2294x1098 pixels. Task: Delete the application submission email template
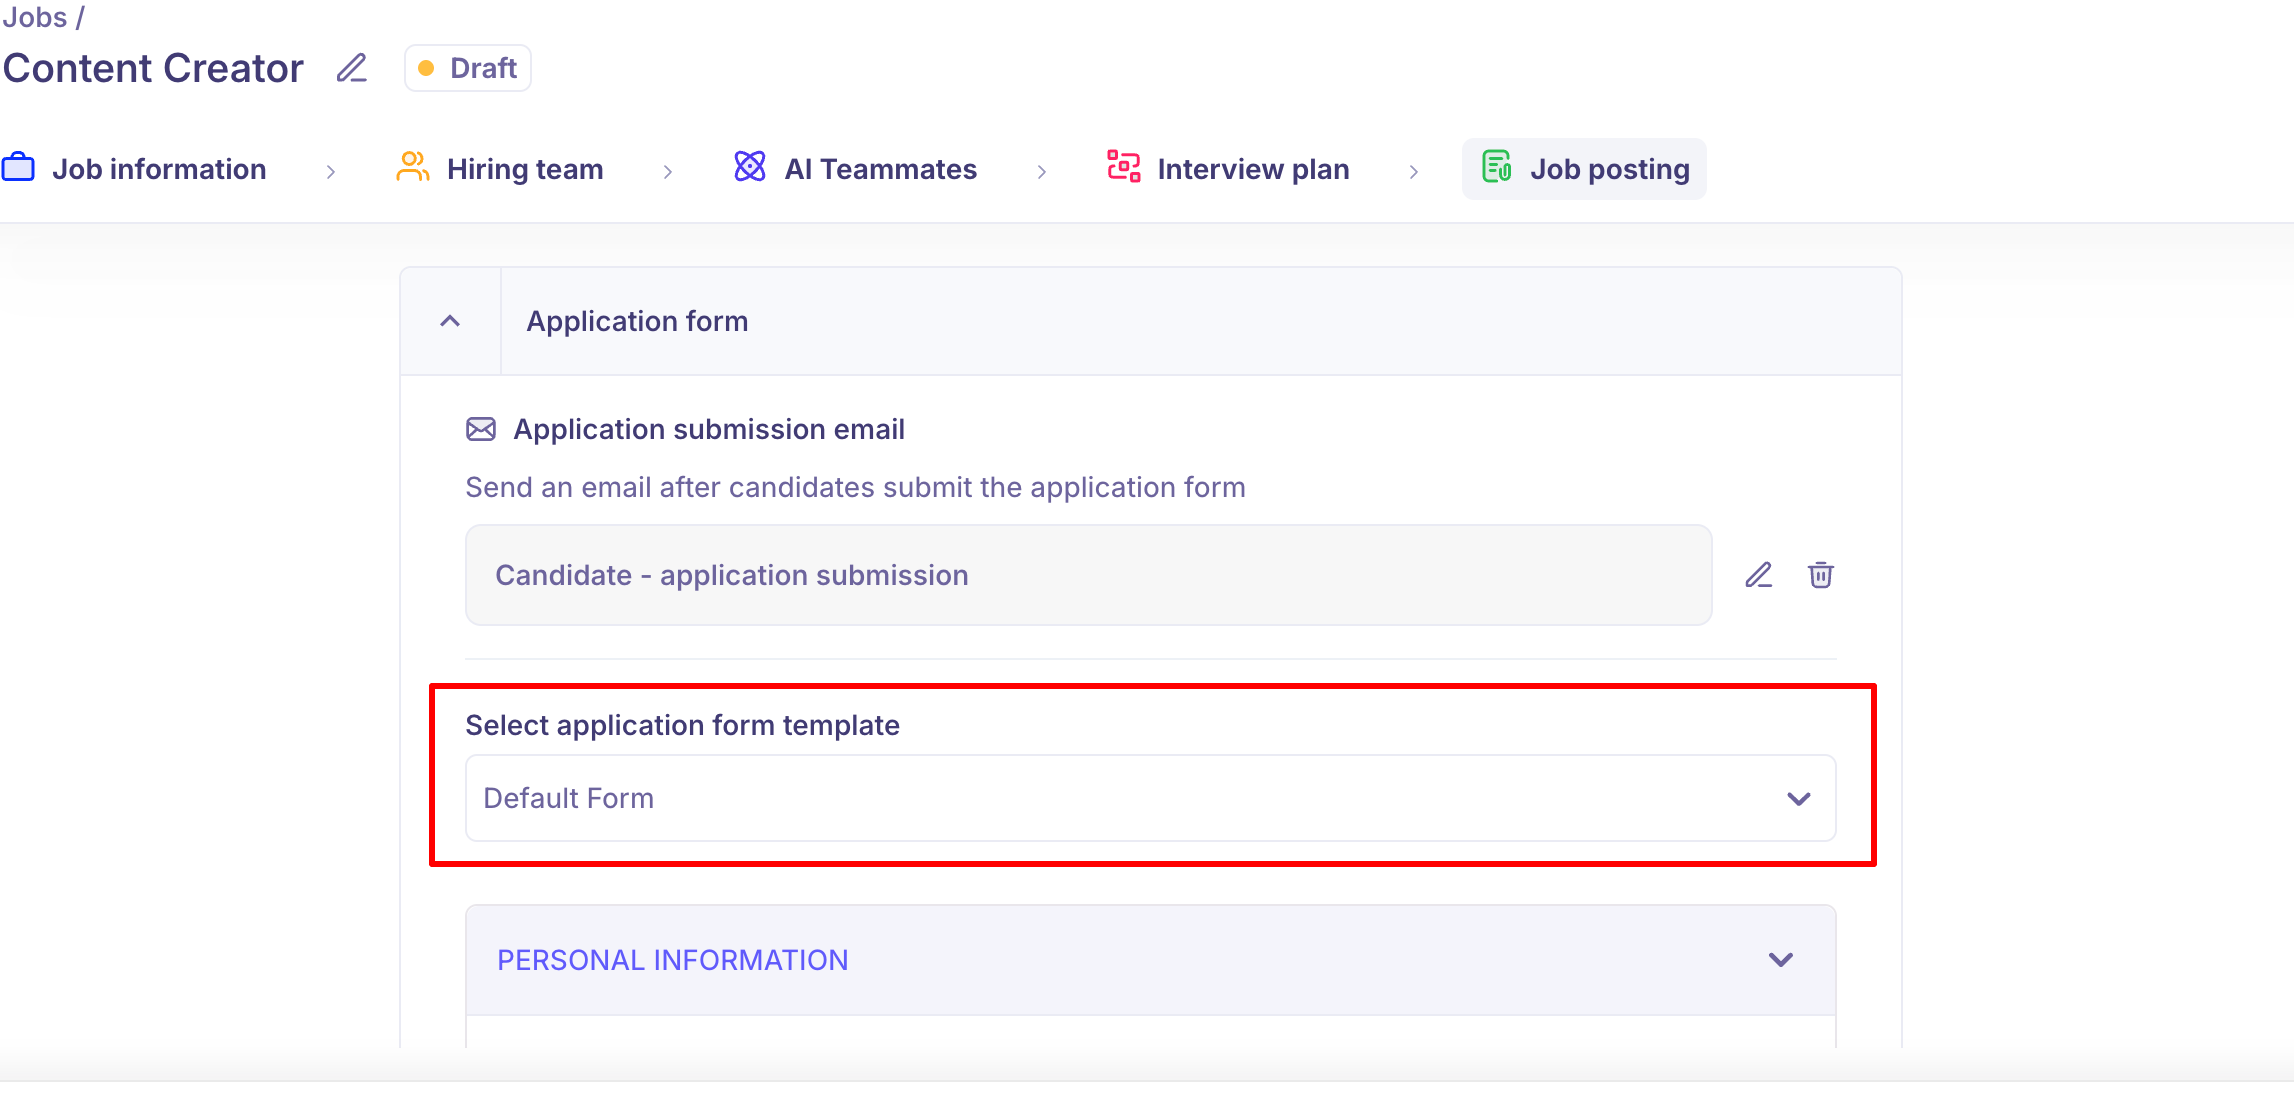click(1820, 575)
